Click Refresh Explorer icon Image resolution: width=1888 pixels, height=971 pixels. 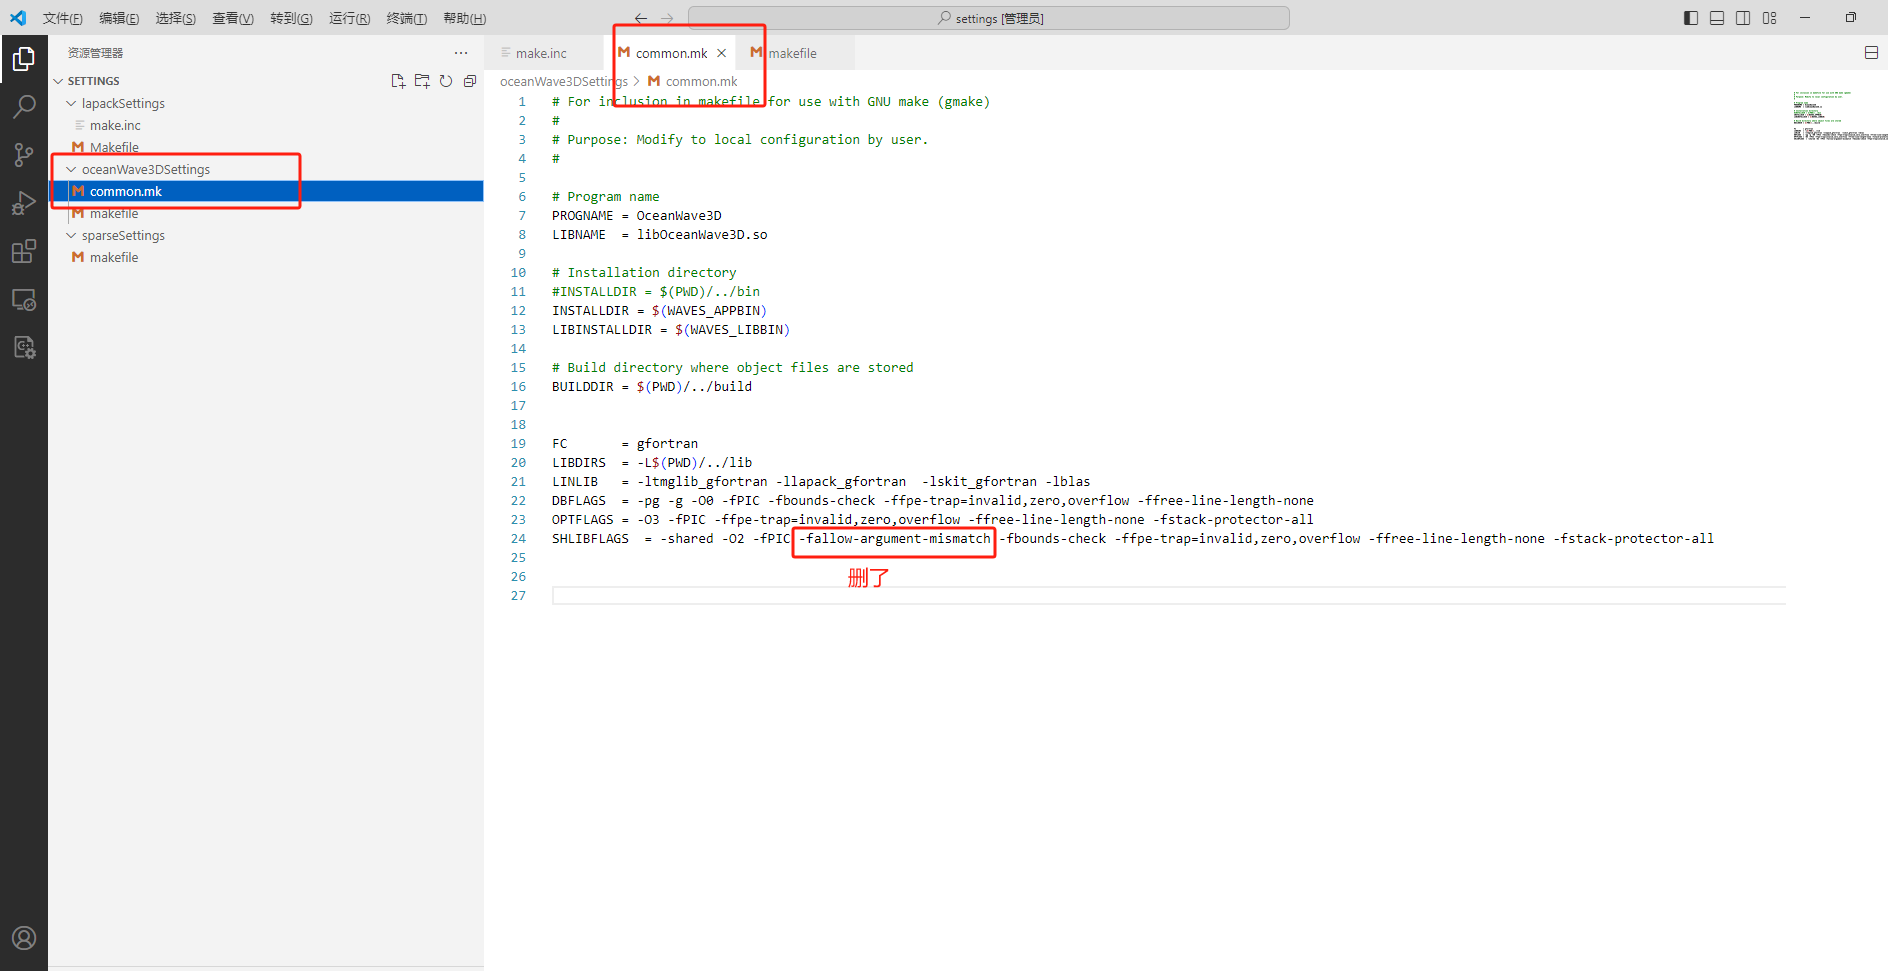pyautogui.click(x=446, y=81)
